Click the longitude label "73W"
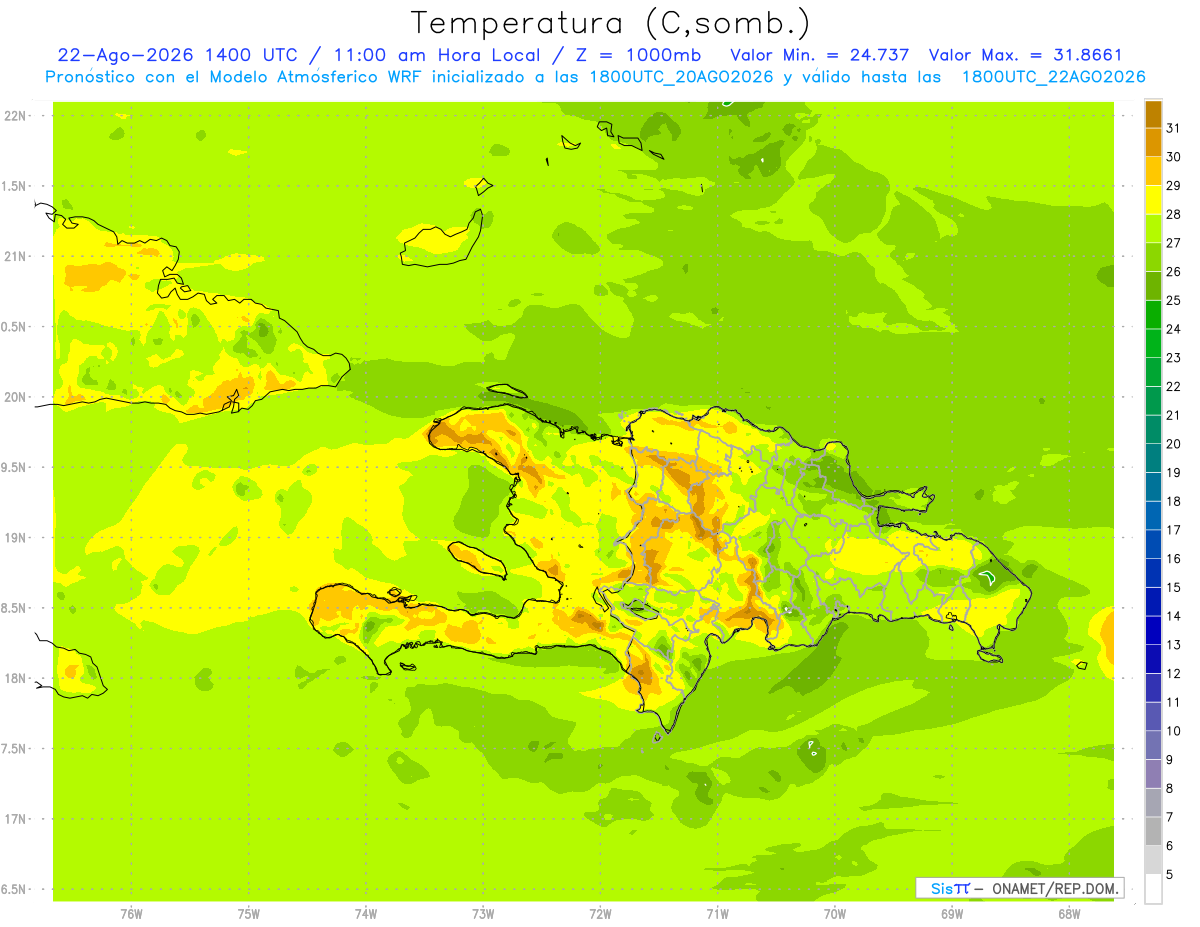This screenshot has width=1200, height=927. [x=483, y=914]
